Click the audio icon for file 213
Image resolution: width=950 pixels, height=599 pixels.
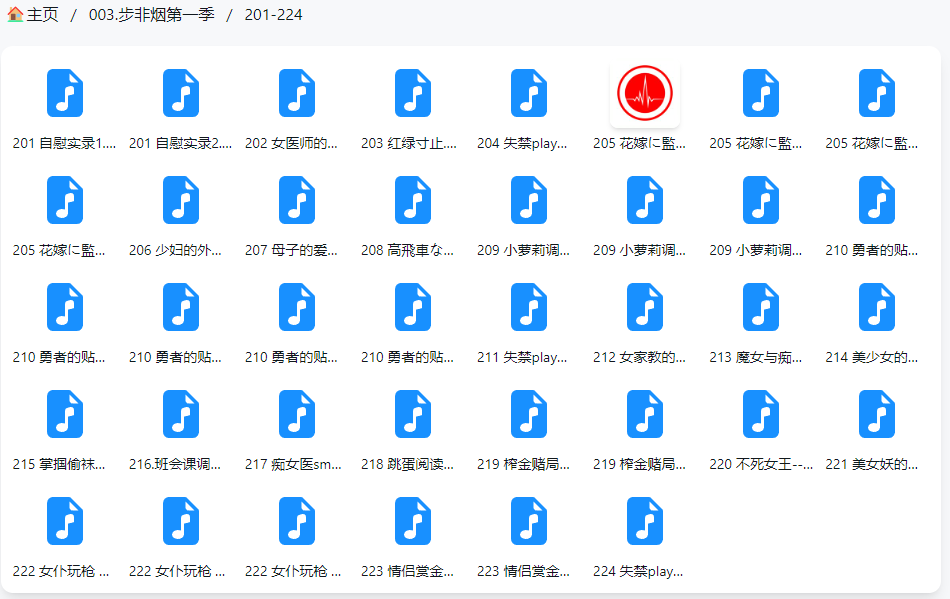[761, 307]
